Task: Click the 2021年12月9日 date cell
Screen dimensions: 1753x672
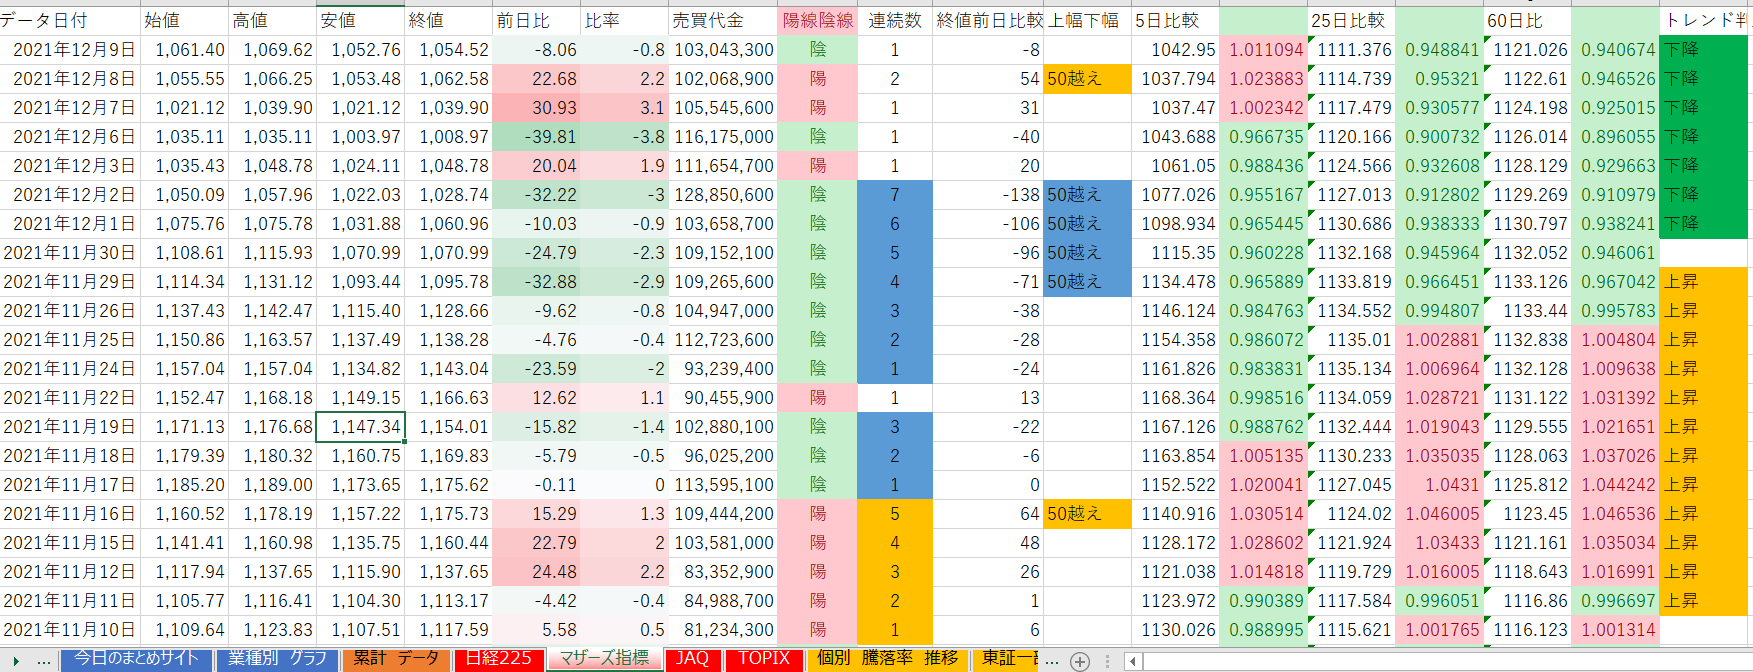Action: click(72, 49)
